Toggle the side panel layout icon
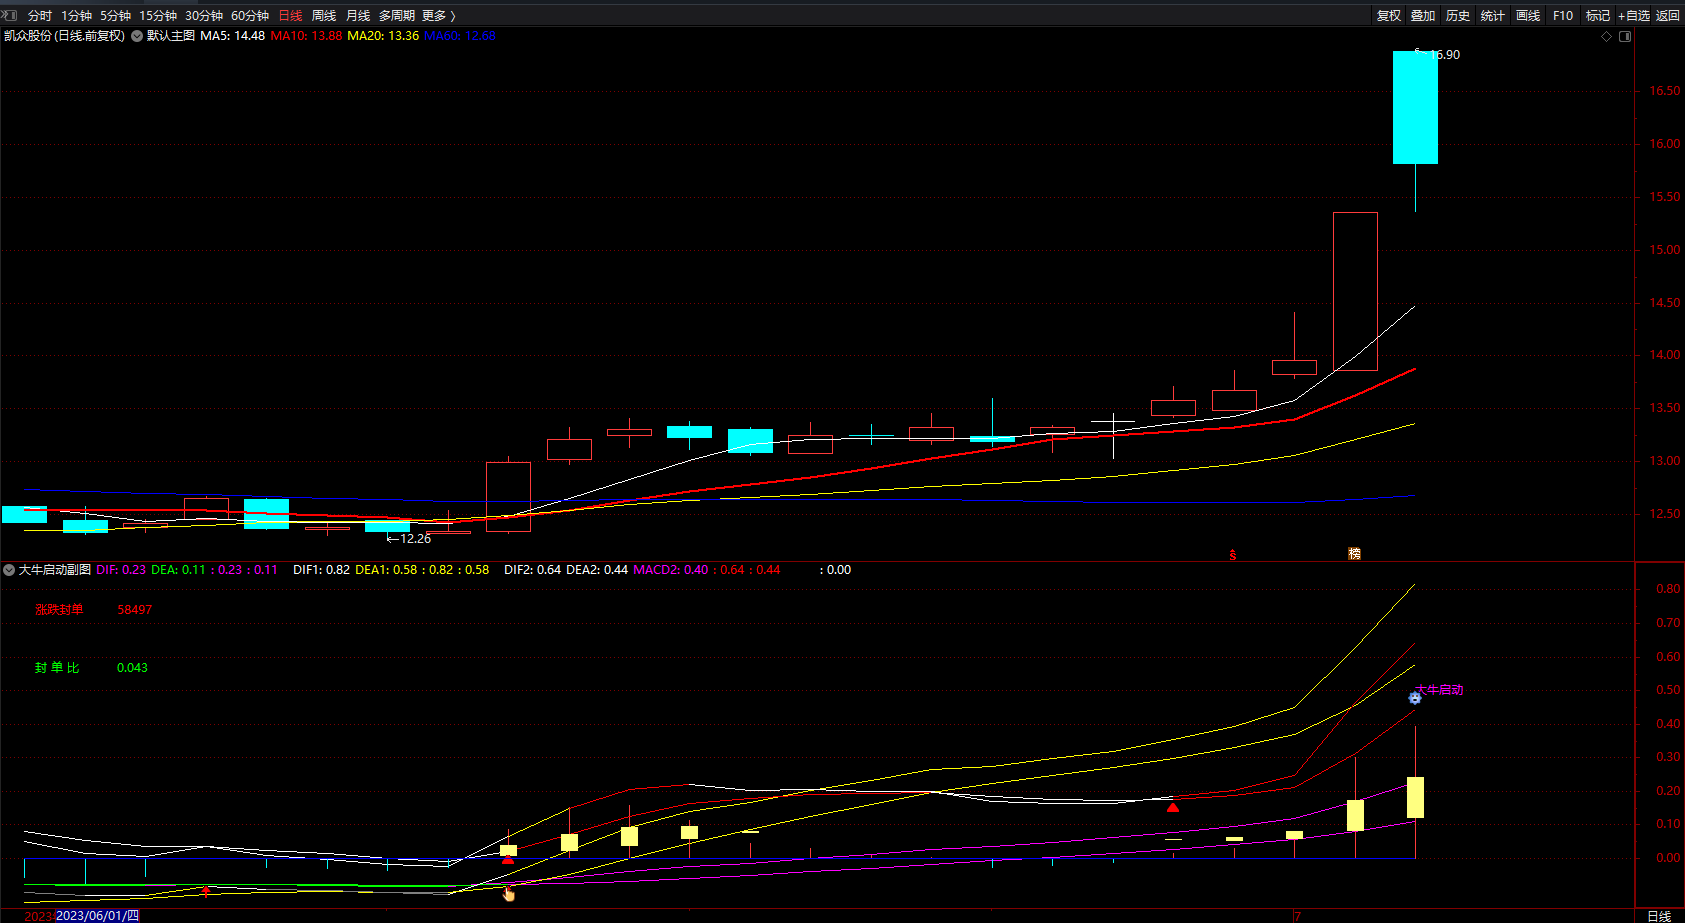This screenshot has height=923, width=1685. pos(1625,37)
